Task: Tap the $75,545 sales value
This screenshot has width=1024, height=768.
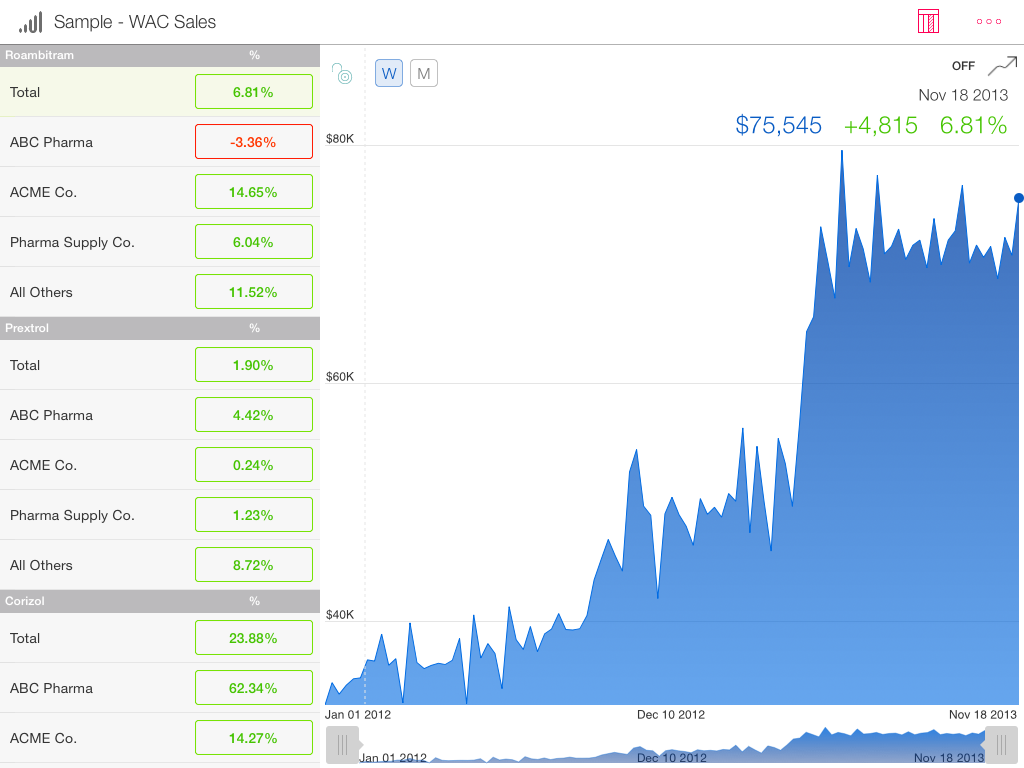Action: (778, 125)
